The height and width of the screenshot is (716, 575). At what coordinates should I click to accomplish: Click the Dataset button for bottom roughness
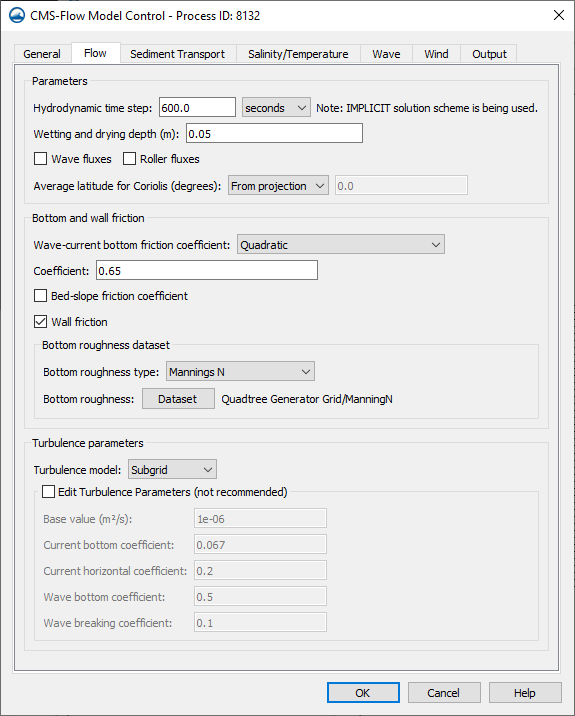pyautogui.click(x=178, y=399)
